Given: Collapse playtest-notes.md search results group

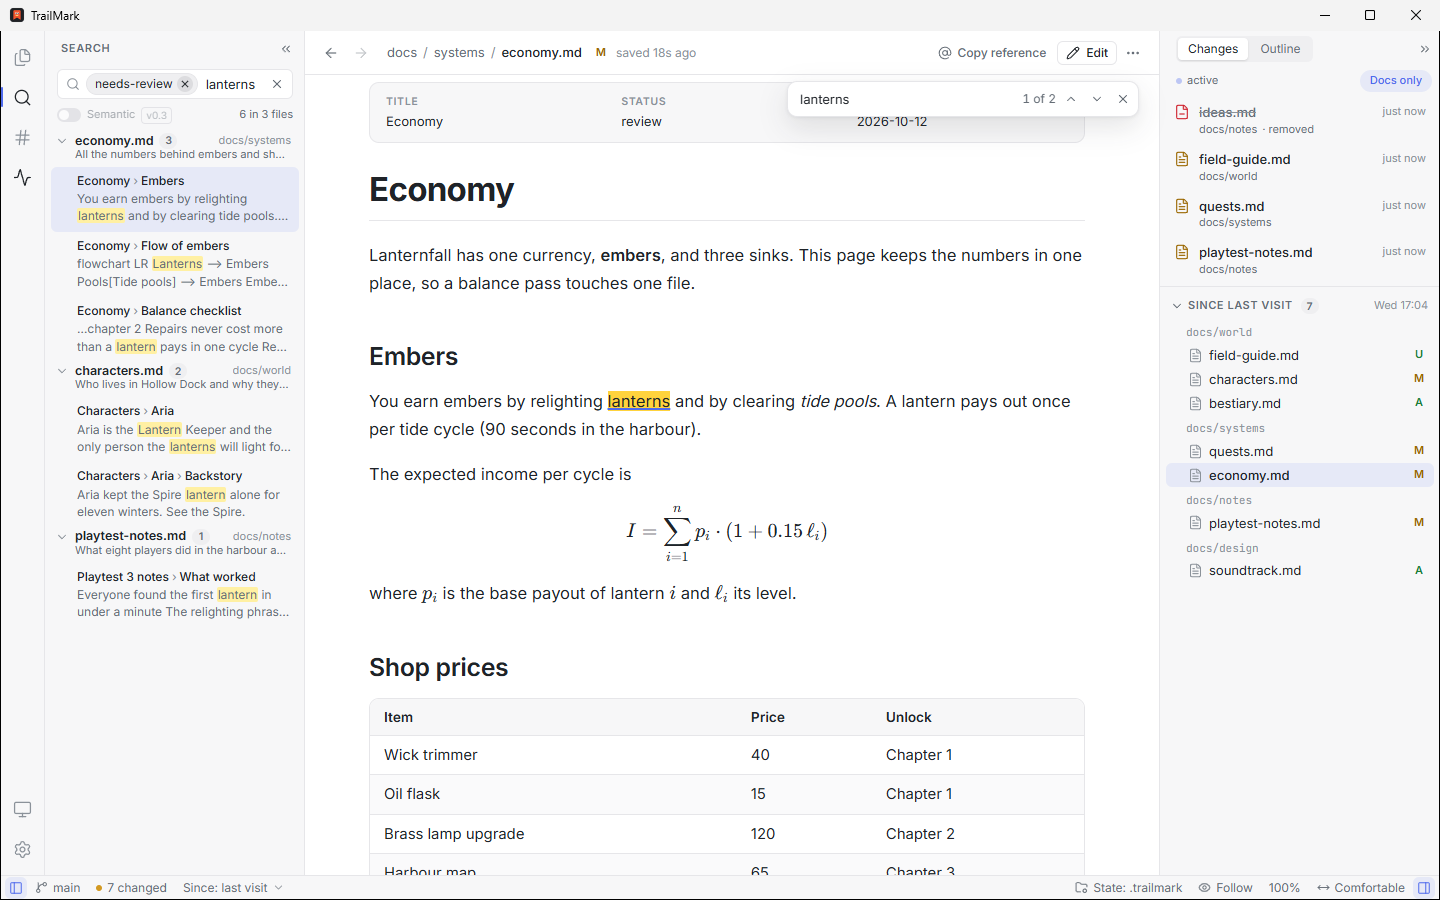Looking at the screenshot, I should (62, 537).
